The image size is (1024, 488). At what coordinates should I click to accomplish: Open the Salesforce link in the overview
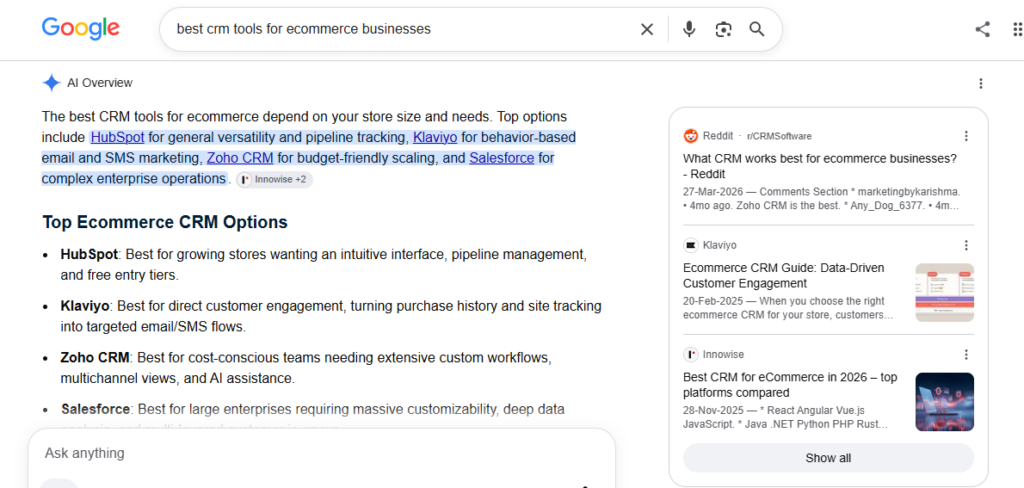click(x=502, y=158)
